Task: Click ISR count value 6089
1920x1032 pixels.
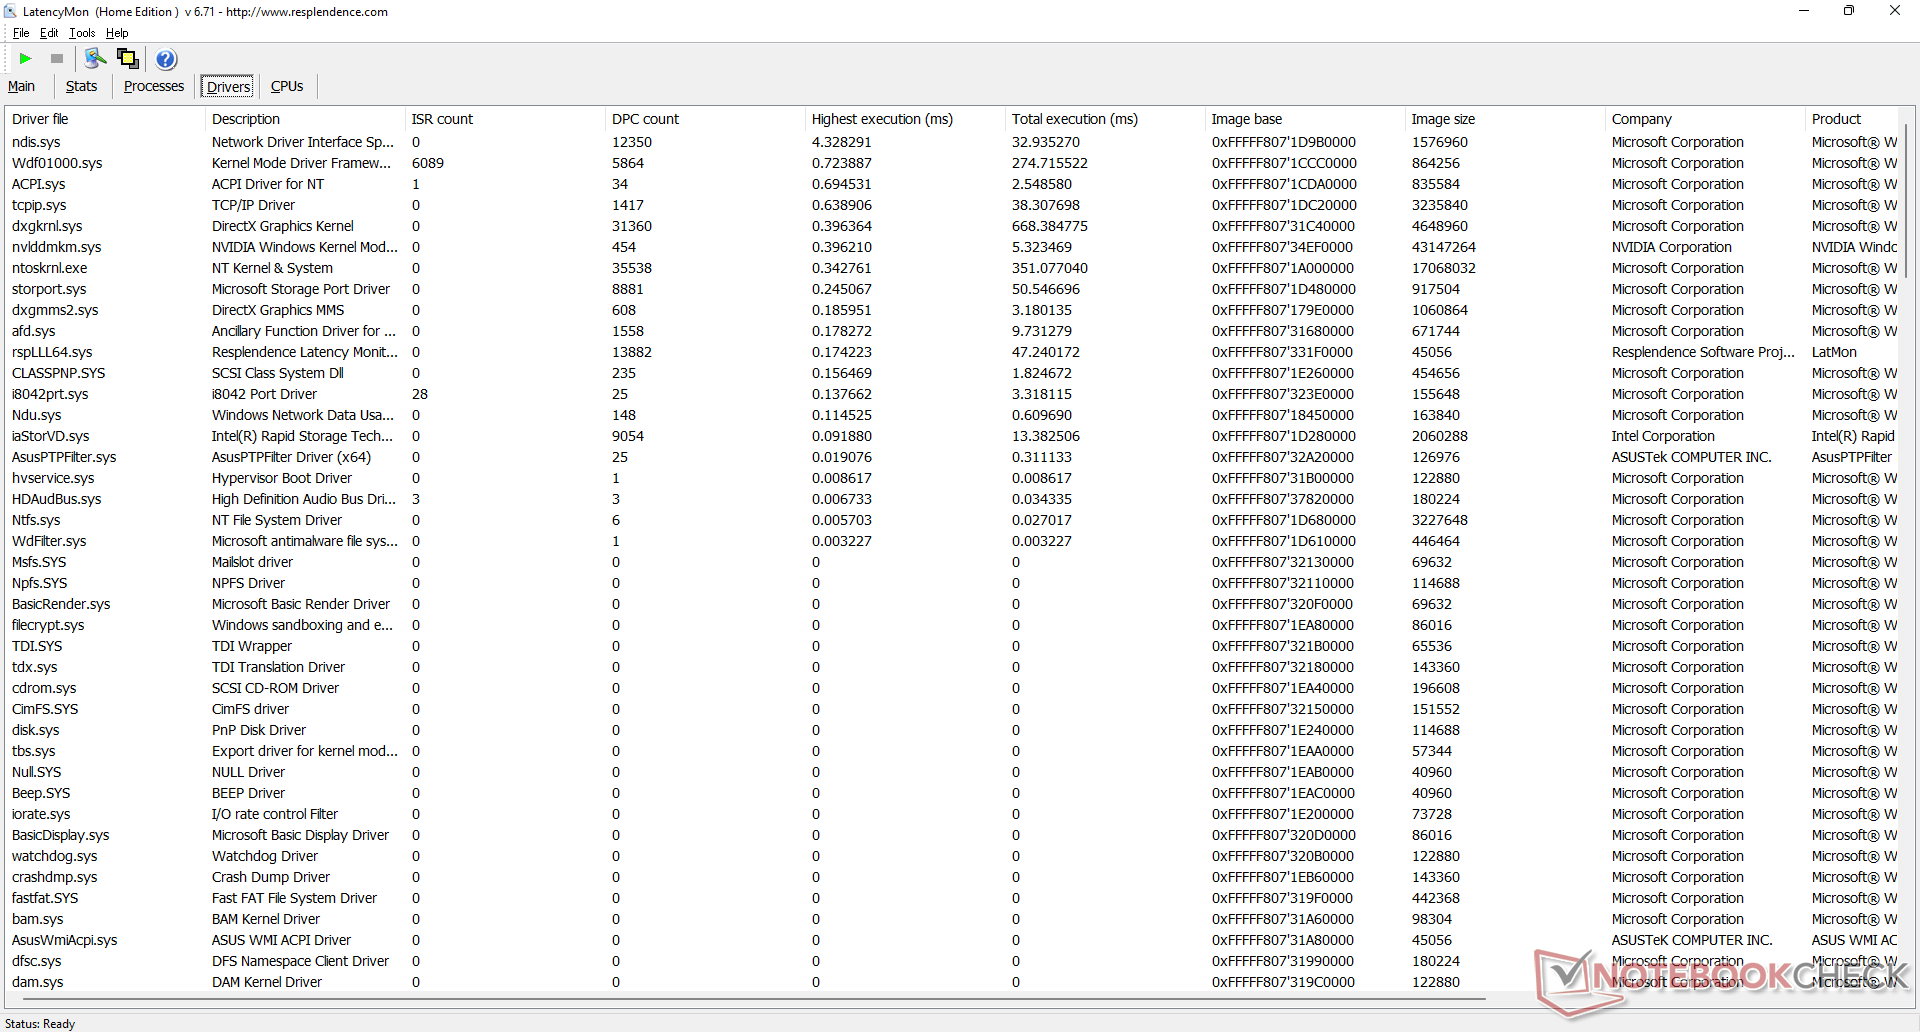Action: [427, 163]
